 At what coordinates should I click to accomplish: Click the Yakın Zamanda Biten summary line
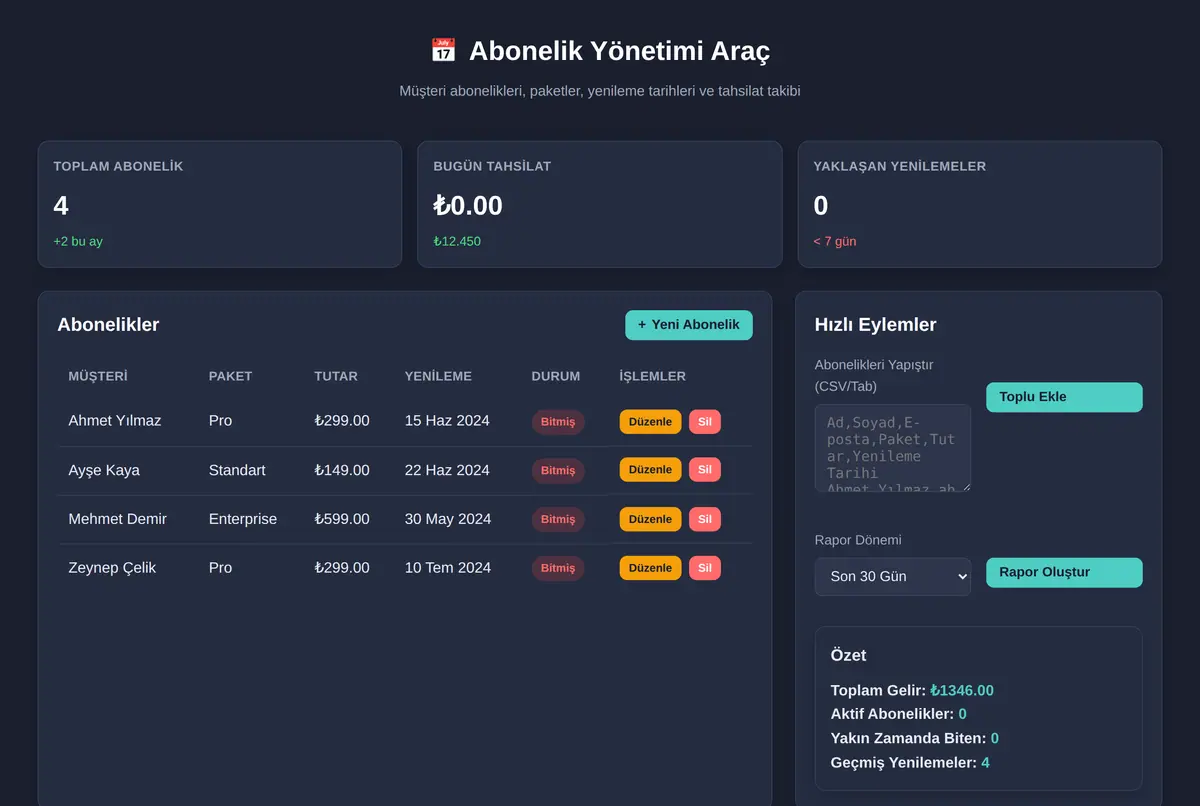915,739
